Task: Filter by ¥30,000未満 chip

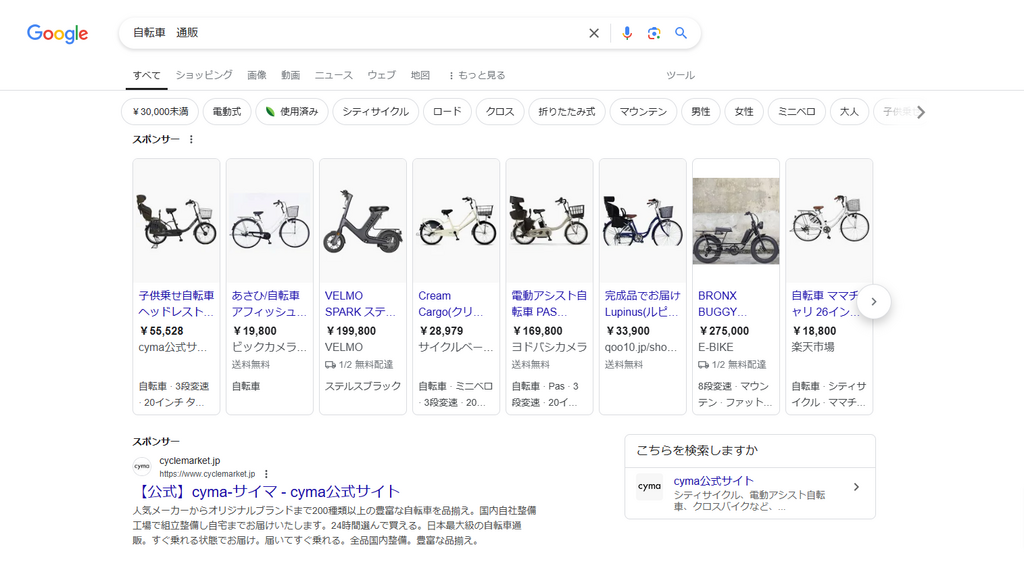Action: click(x=160, y=112)
